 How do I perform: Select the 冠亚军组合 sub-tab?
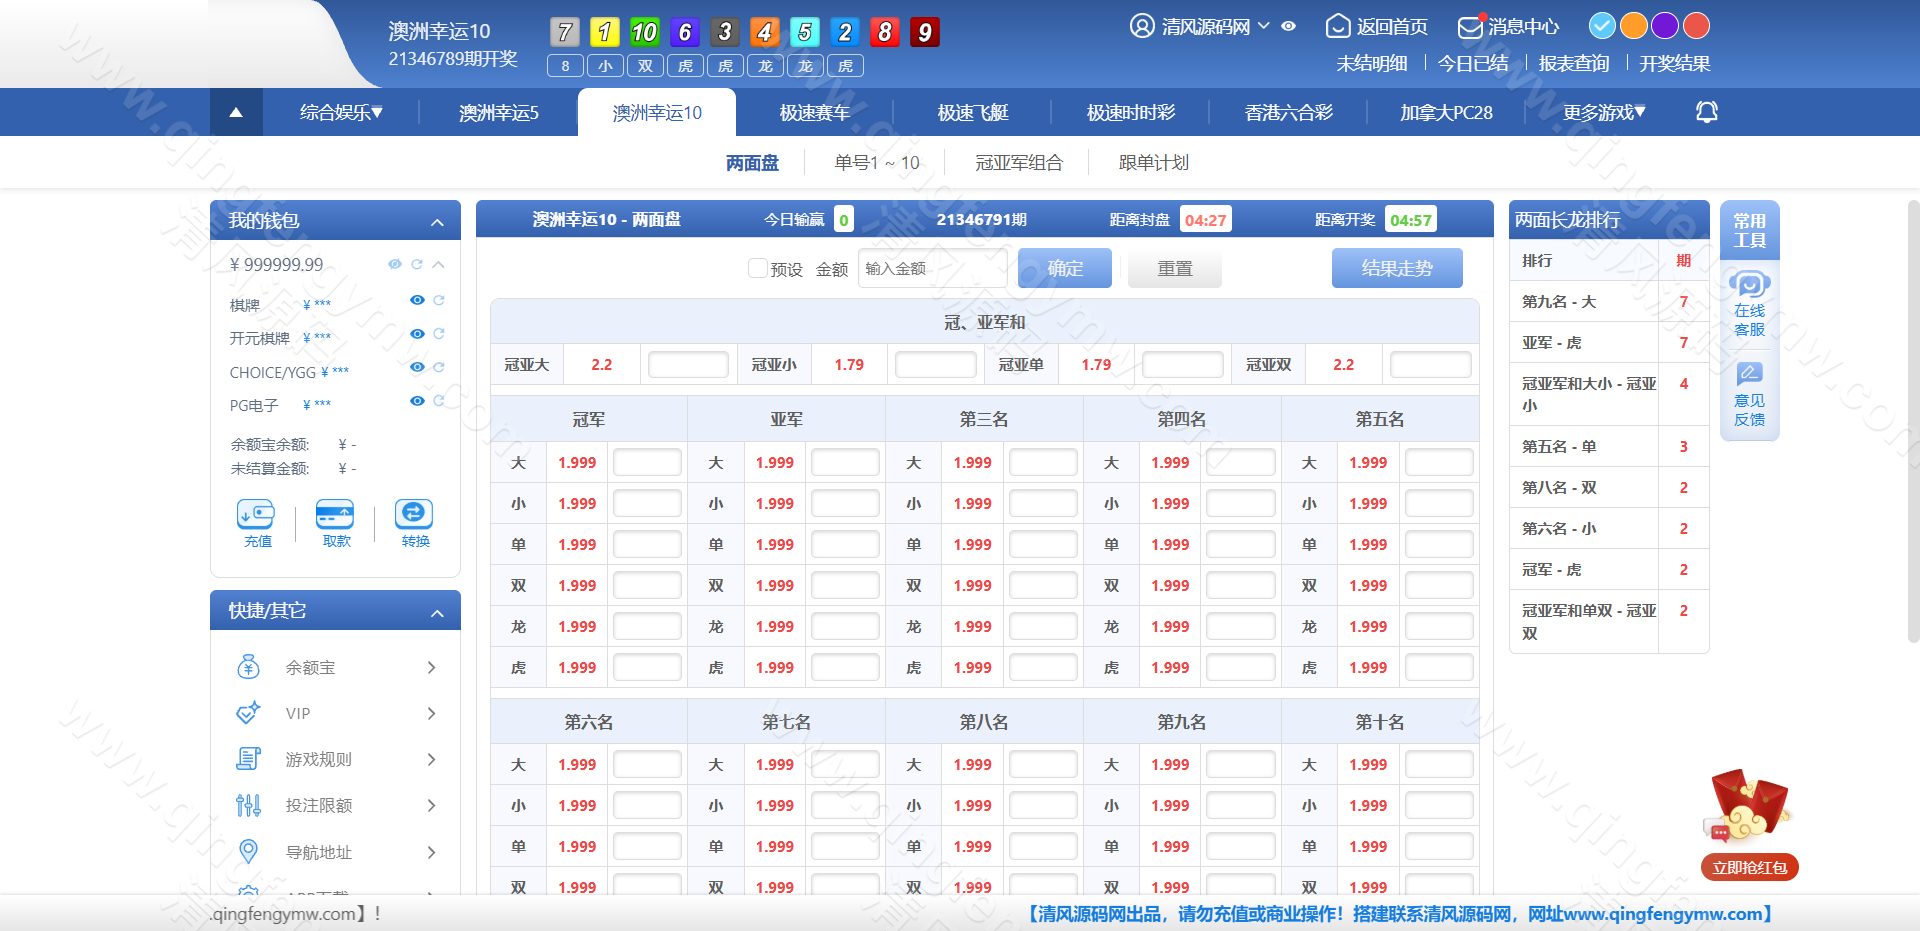pyautogui.click(x=1019, y=162)
